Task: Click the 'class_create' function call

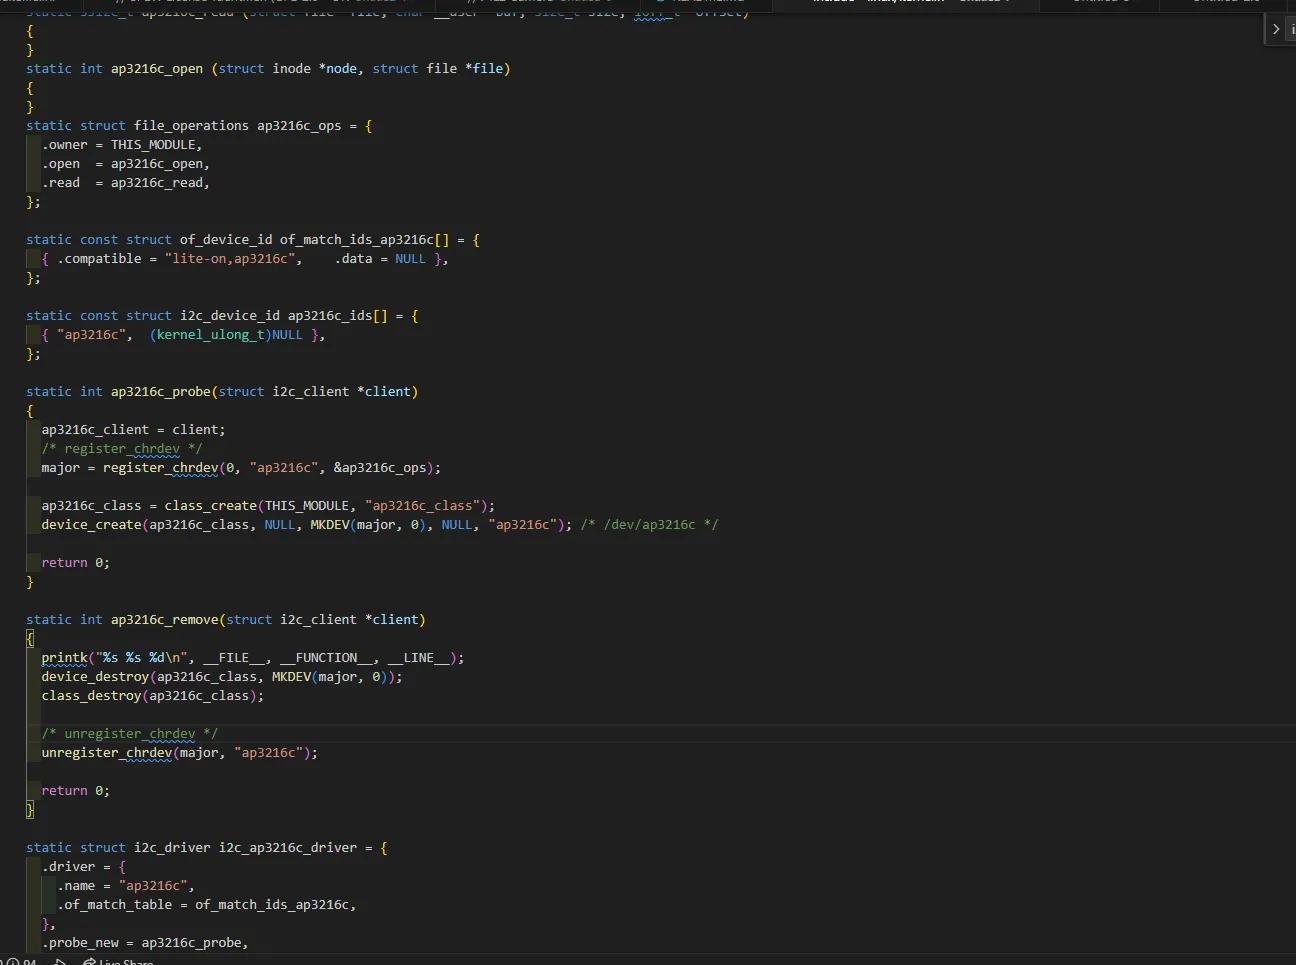Action: click(210, 506)
